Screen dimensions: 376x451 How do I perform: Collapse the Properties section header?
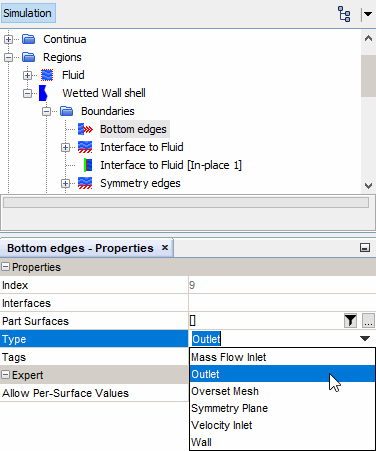5,267
